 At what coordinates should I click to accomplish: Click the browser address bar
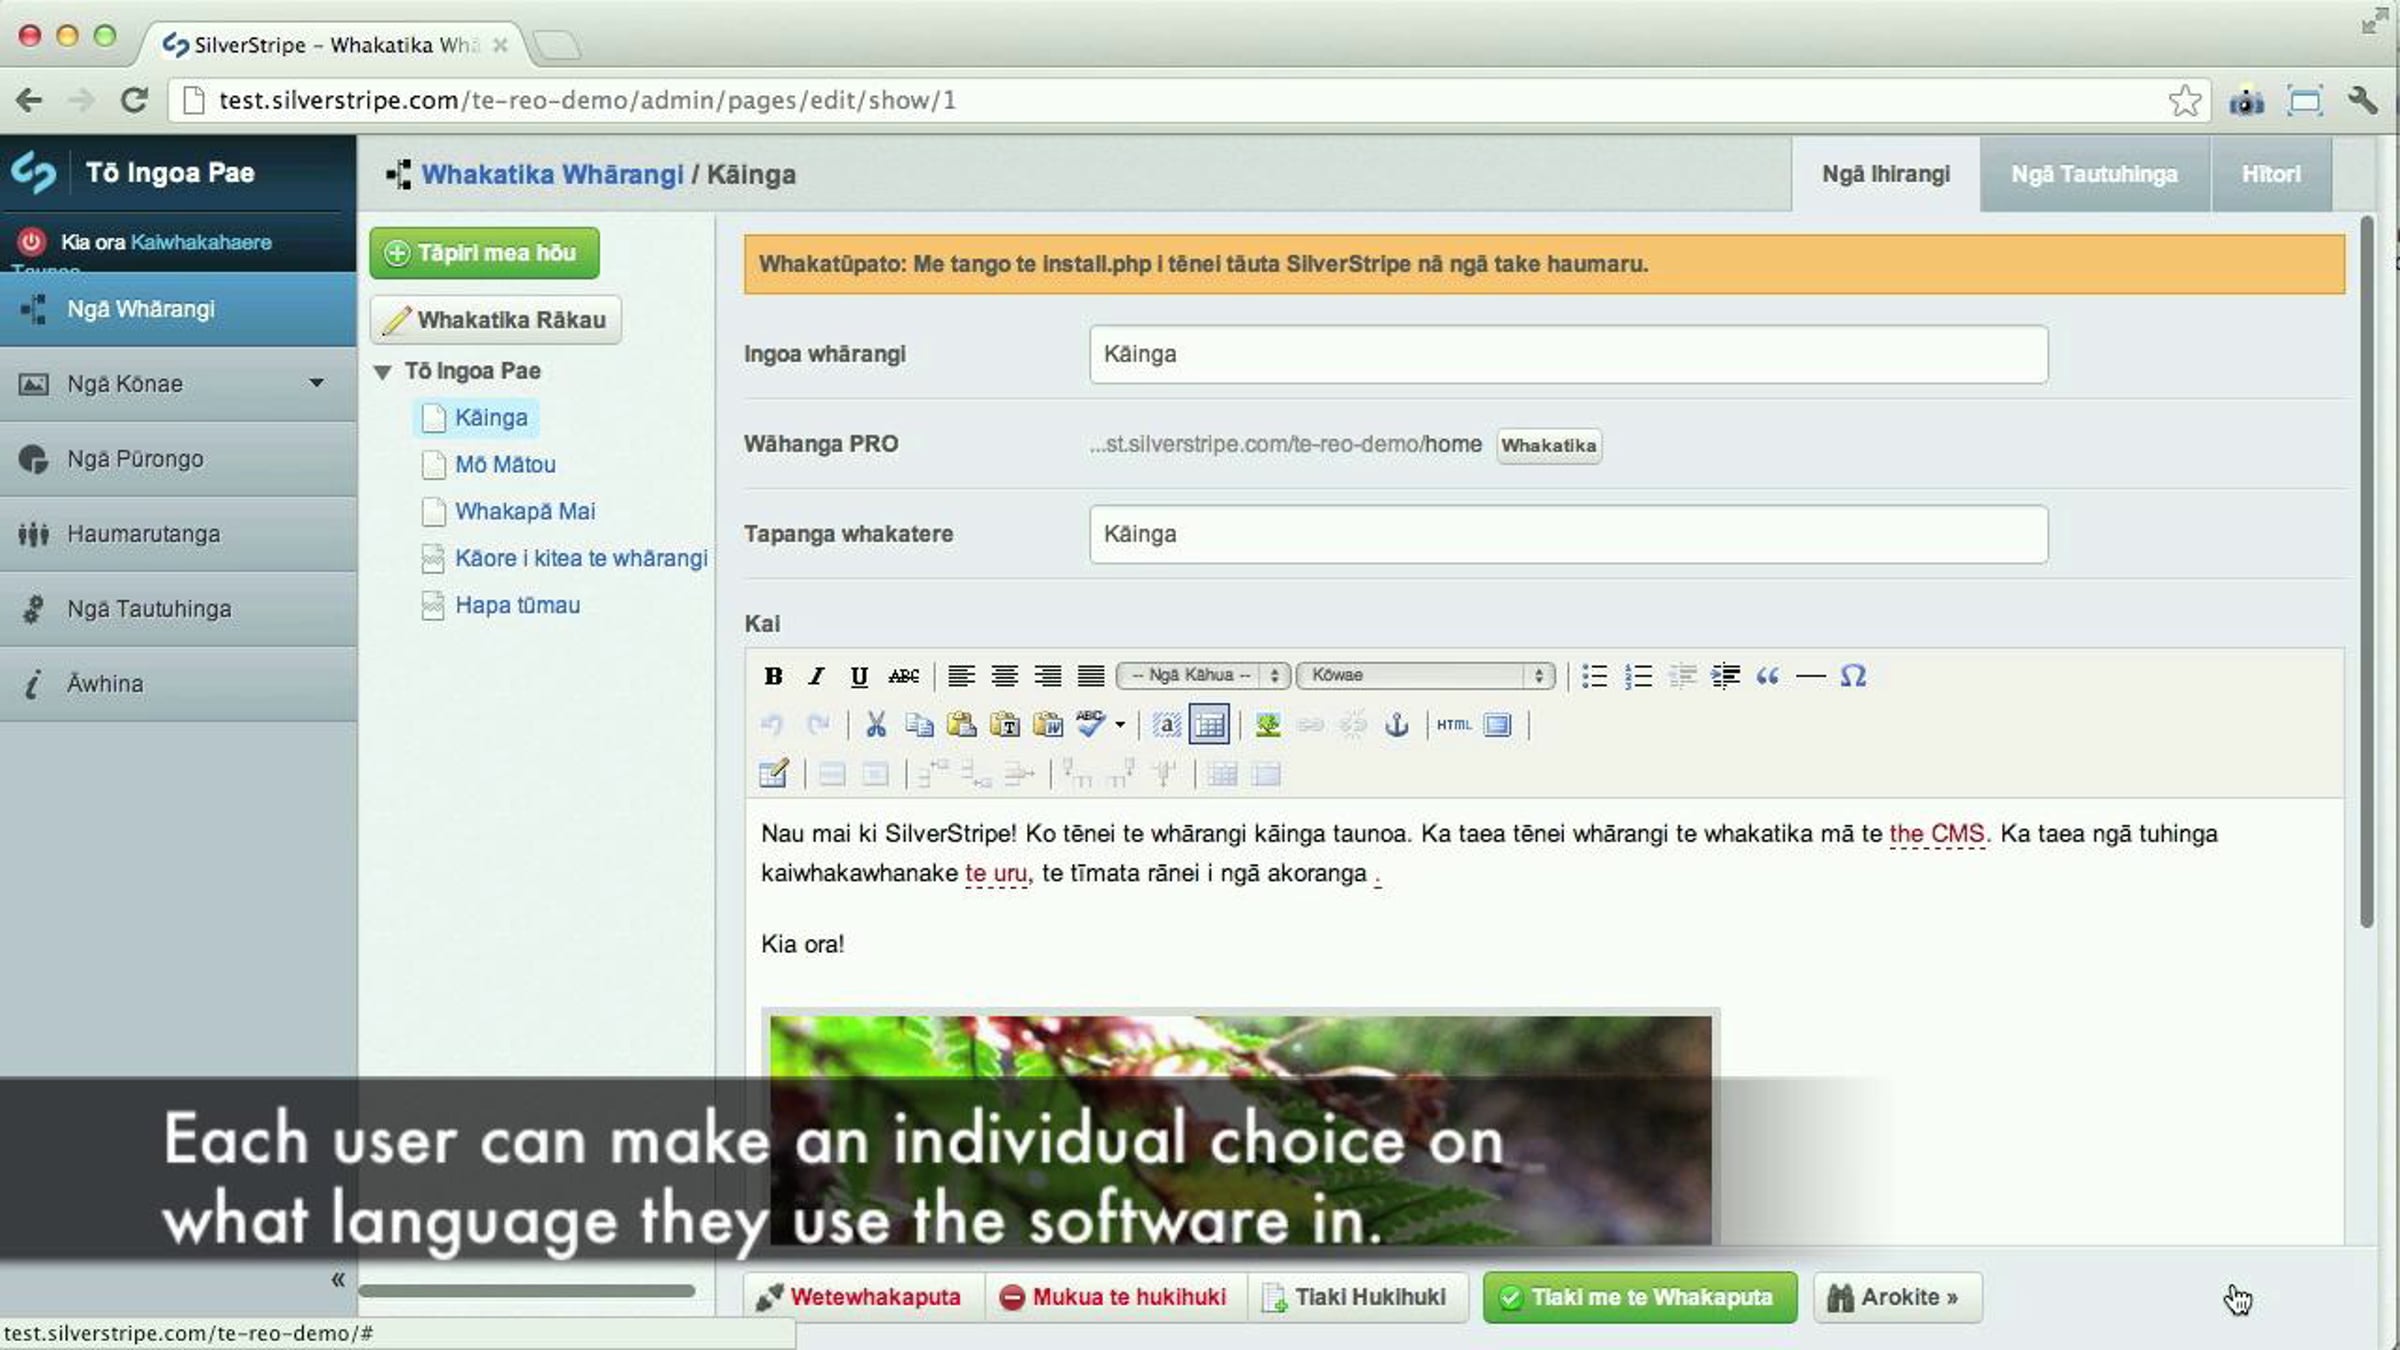click(1190, 100)
